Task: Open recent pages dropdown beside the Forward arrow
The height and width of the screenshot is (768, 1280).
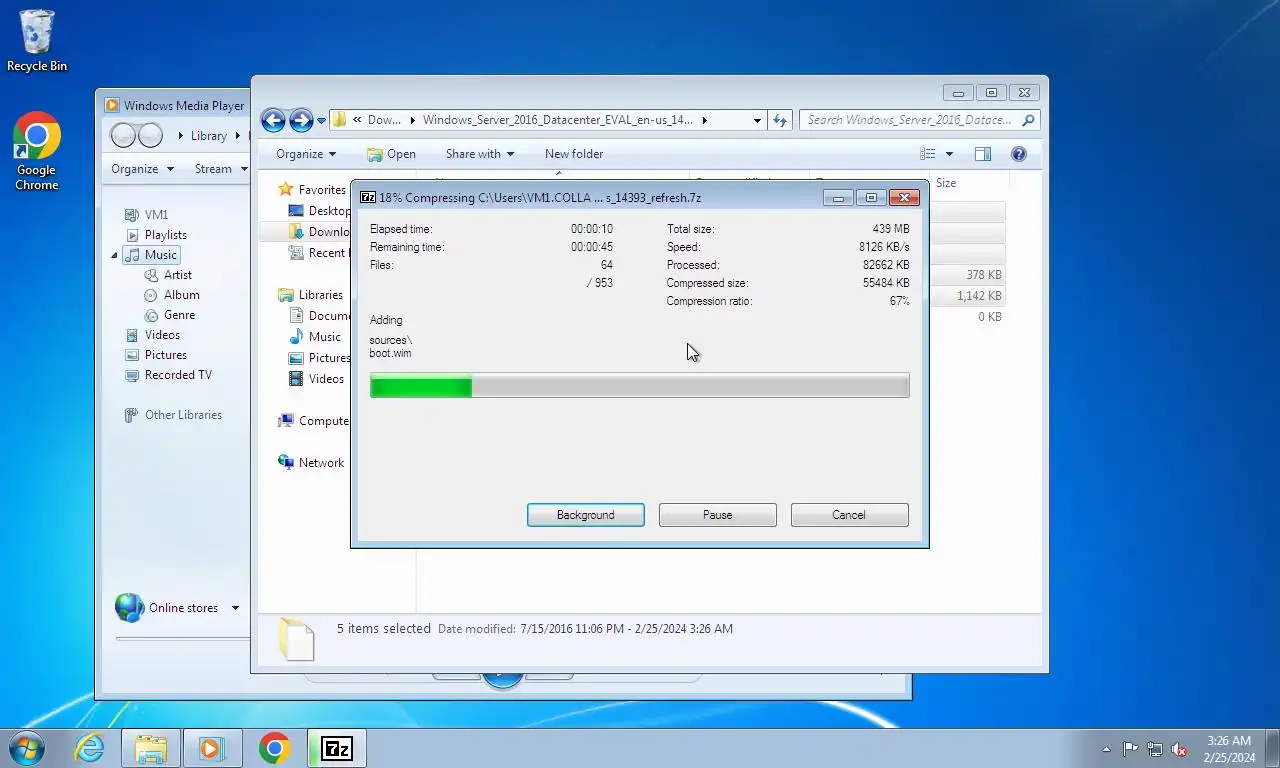Action: (x=321, y=121)
